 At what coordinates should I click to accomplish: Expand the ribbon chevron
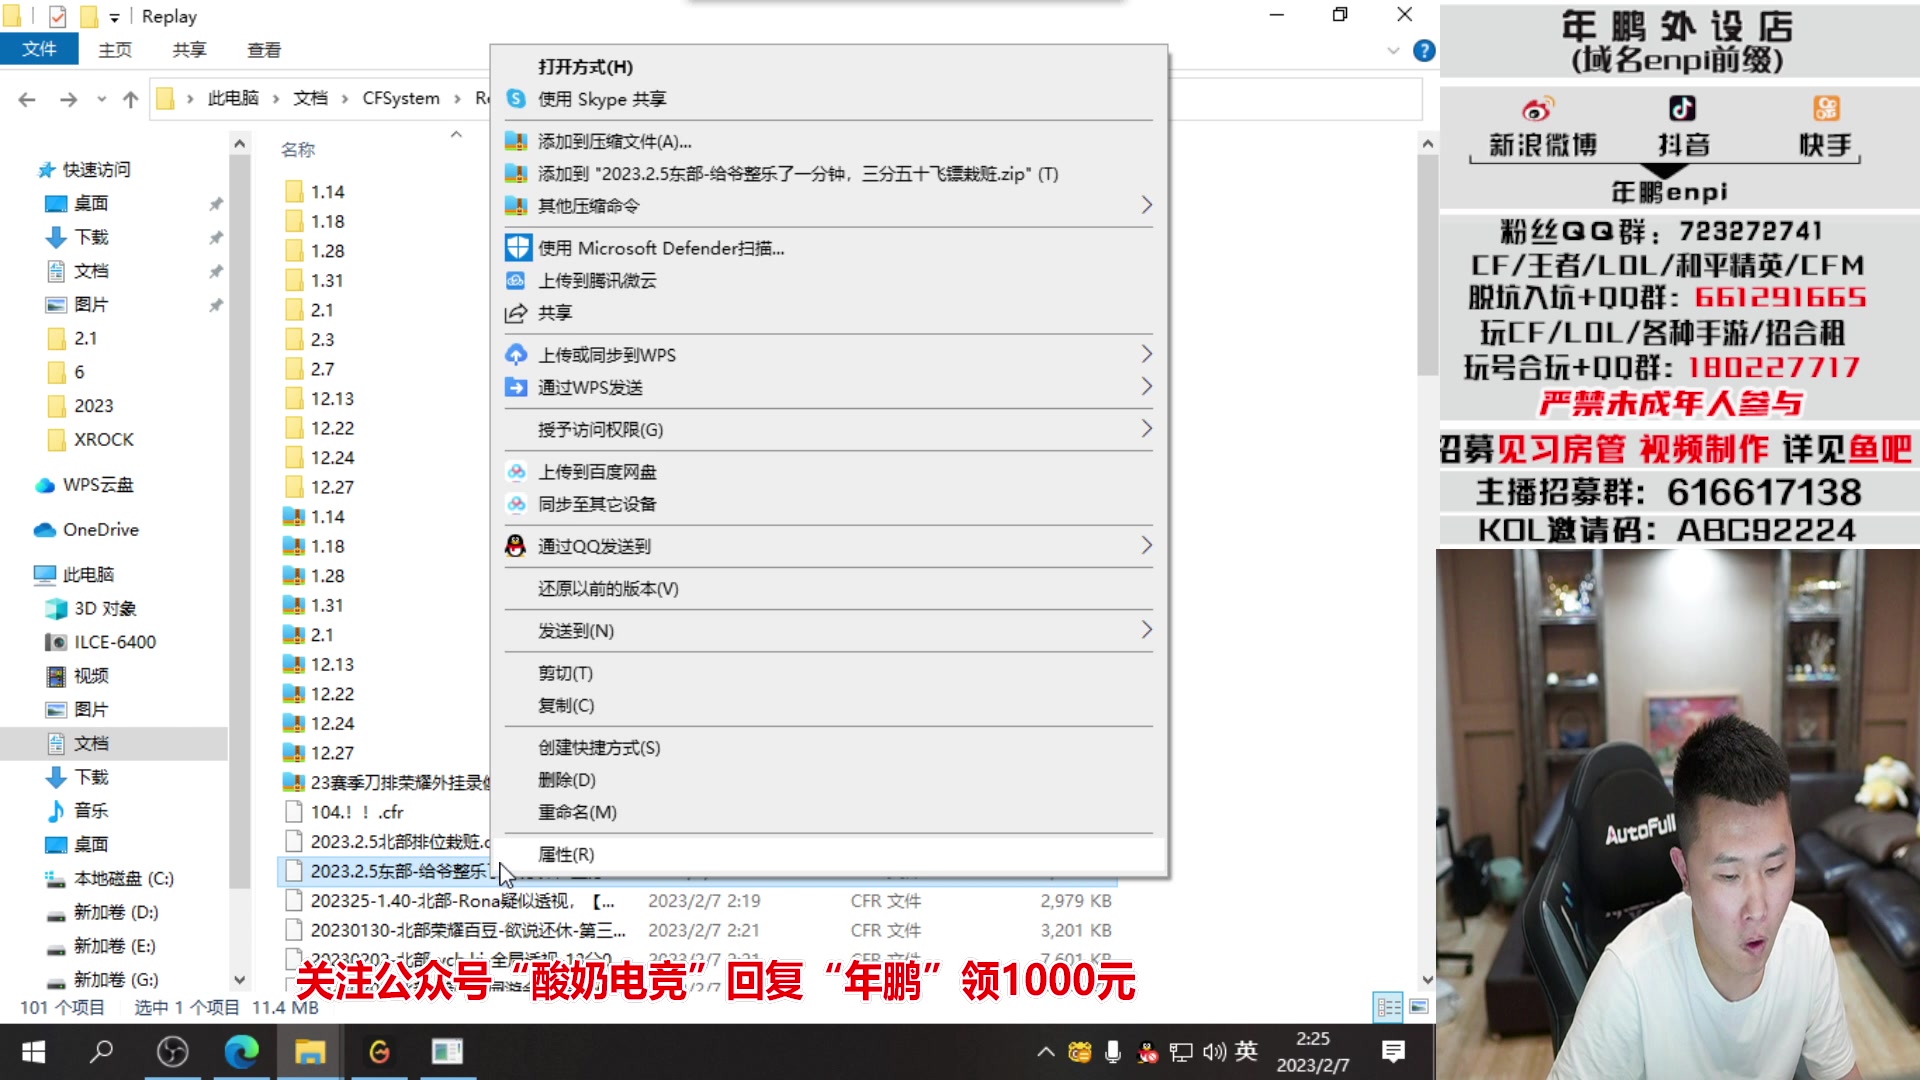tap(1393, 51)
